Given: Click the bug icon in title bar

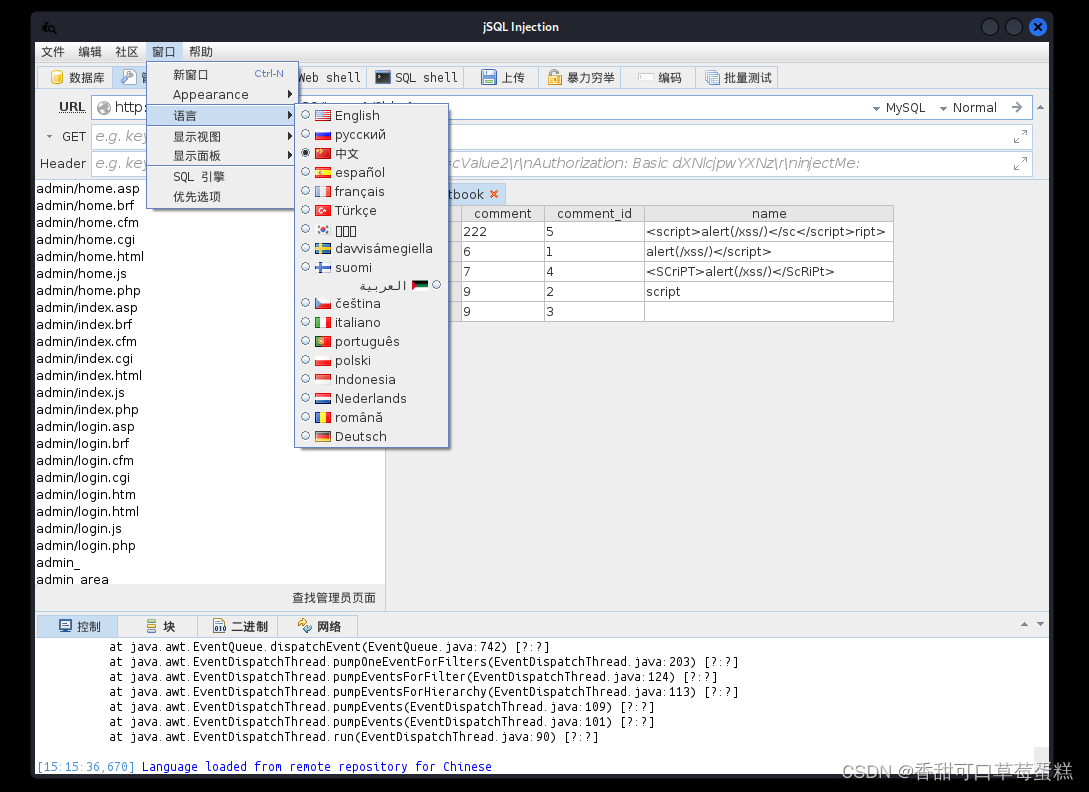Looking at the screenshot, I should click(49, 27).
